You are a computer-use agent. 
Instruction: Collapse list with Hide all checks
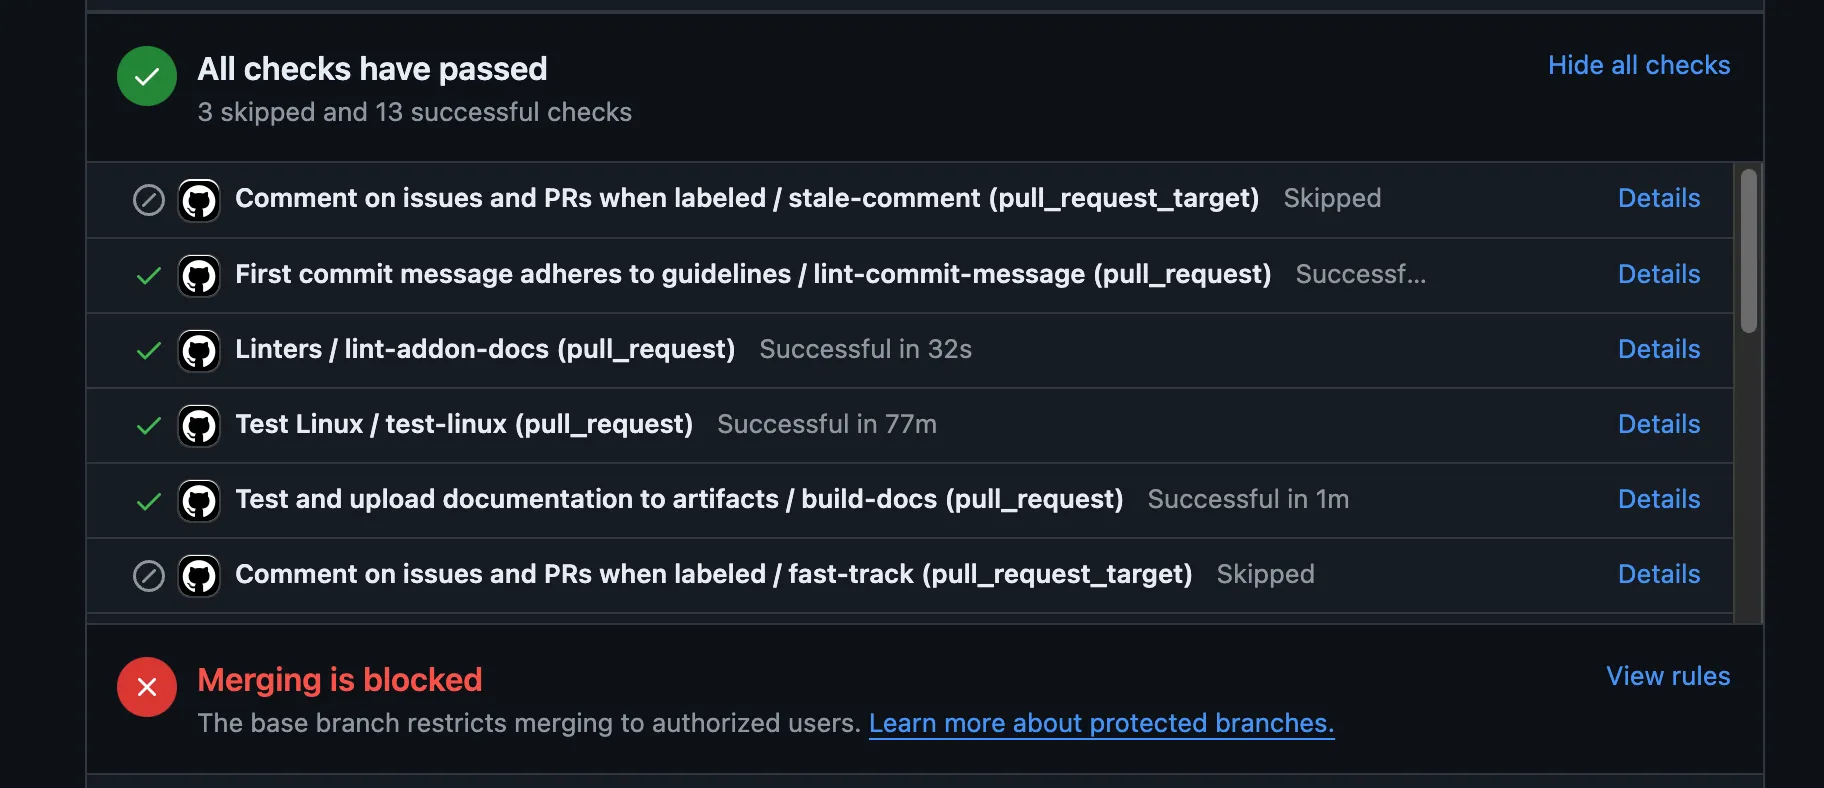tap(1639, 65)
